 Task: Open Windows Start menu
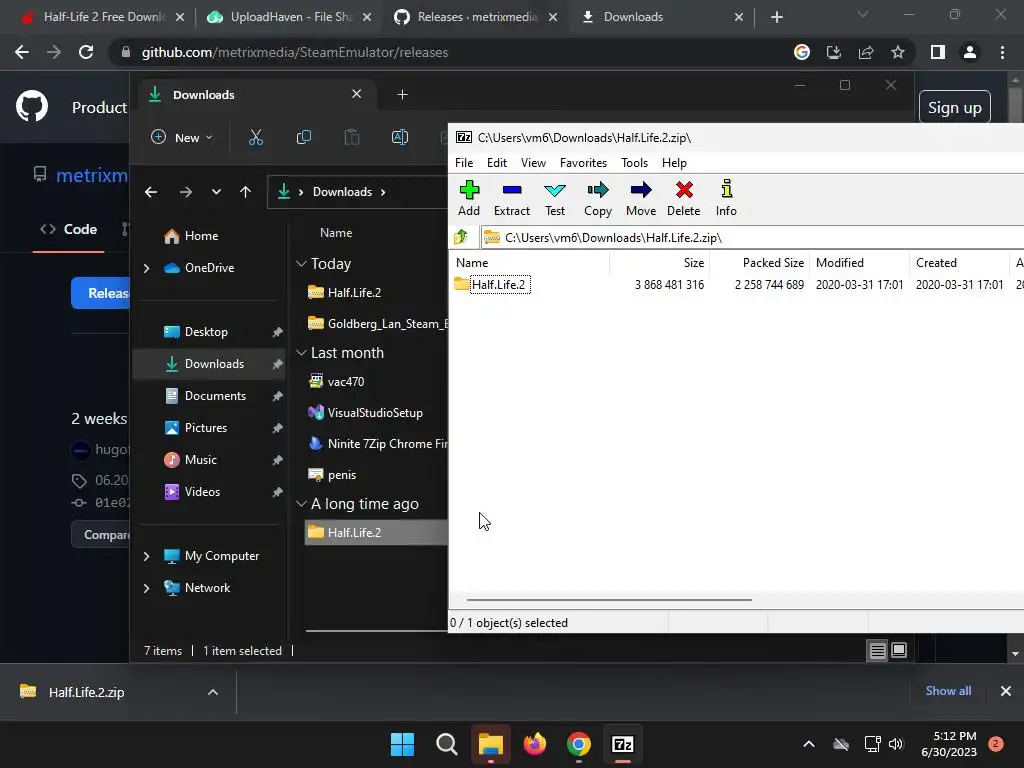click(402, 744)
